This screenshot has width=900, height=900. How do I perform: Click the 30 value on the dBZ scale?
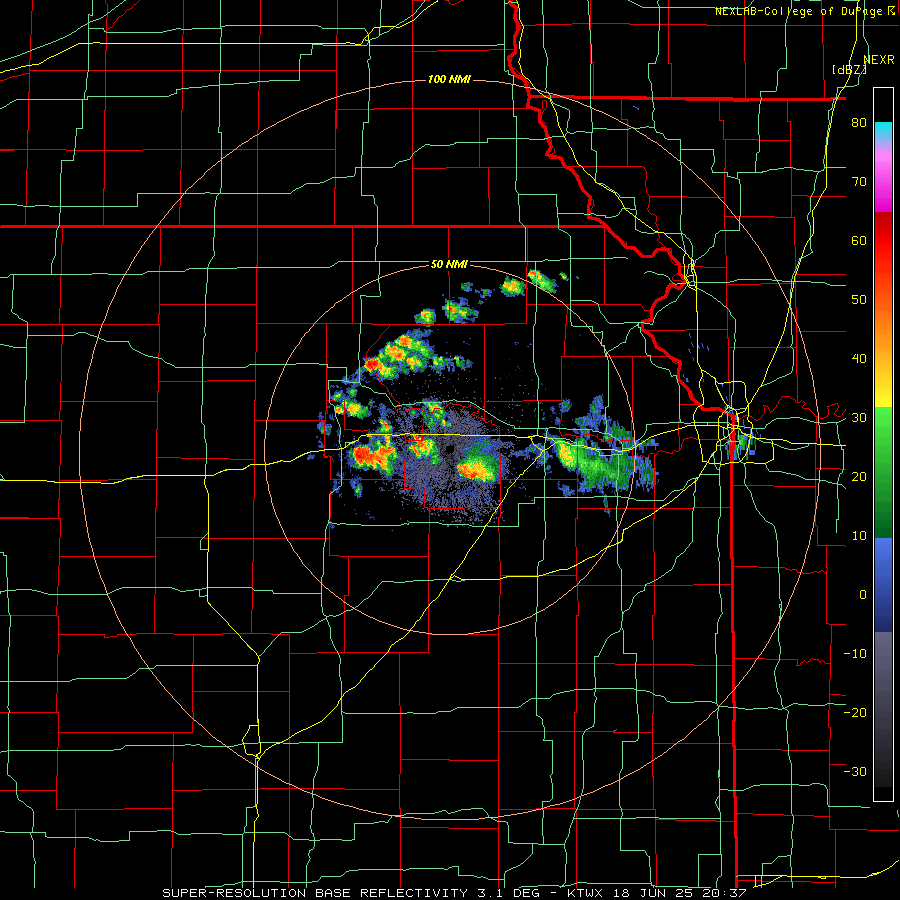859,418
